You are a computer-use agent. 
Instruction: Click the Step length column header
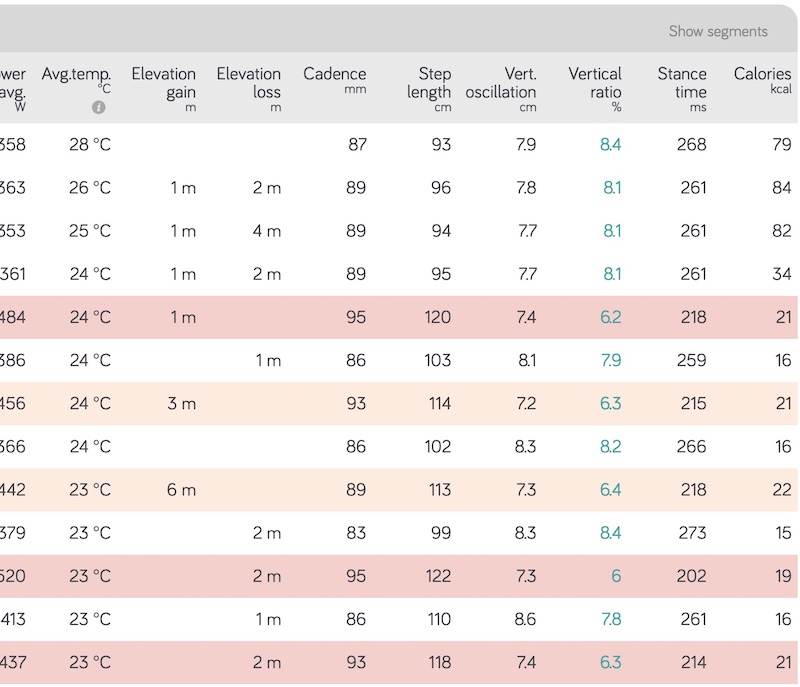point(429,83)
